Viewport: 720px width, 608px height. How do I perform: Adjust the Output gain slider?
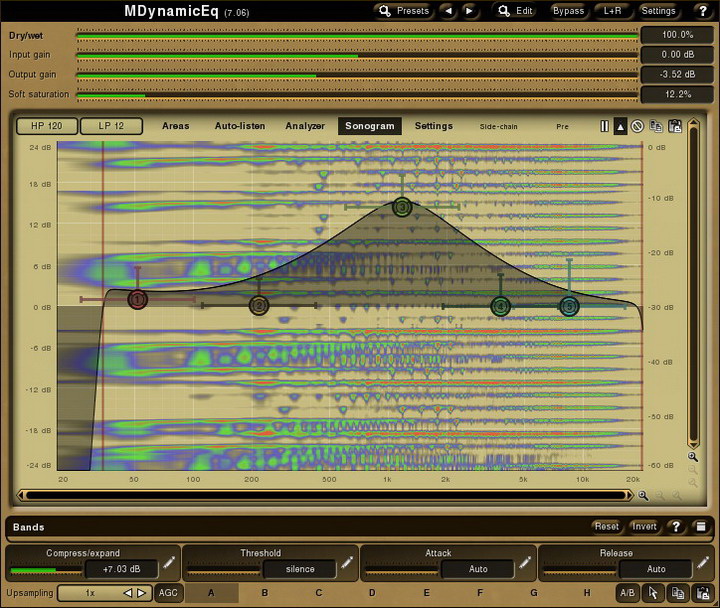(x=357, y=75)
